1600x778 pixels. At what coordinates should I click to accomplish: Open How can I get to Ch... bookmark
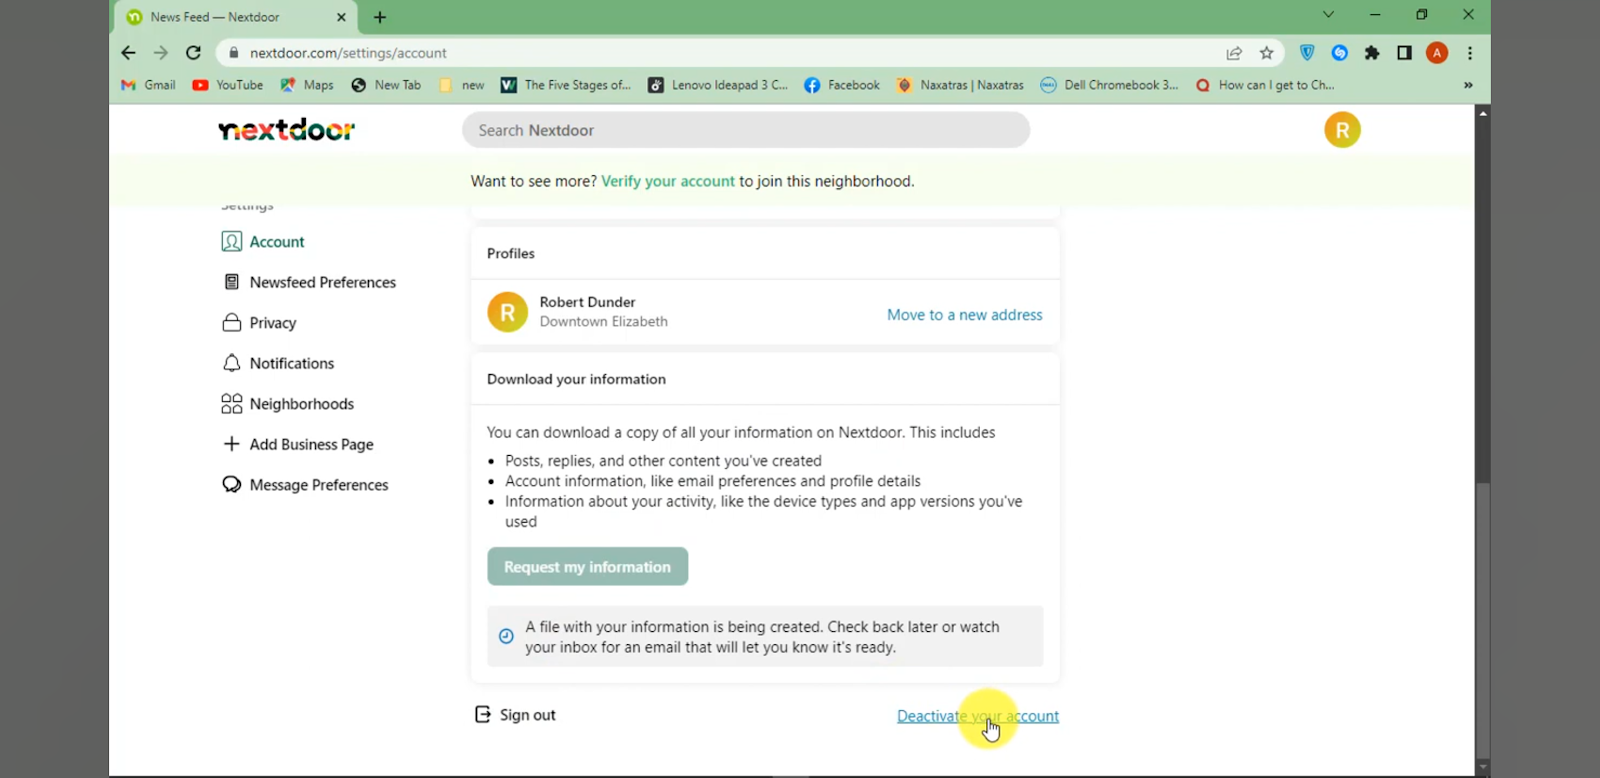click(1264, 85)
